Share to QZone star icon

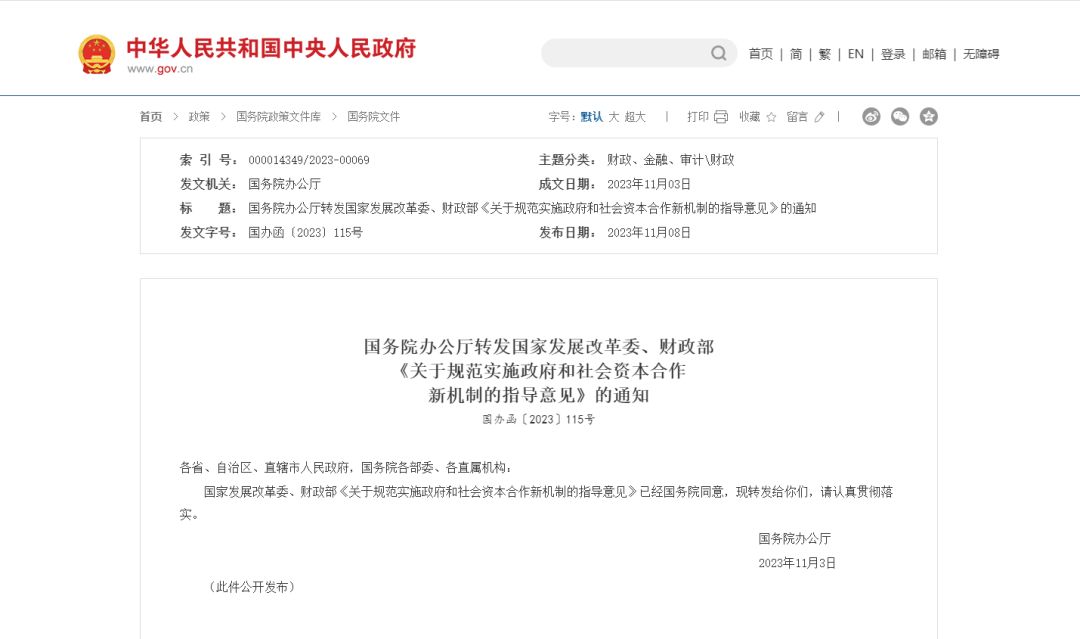928,116
